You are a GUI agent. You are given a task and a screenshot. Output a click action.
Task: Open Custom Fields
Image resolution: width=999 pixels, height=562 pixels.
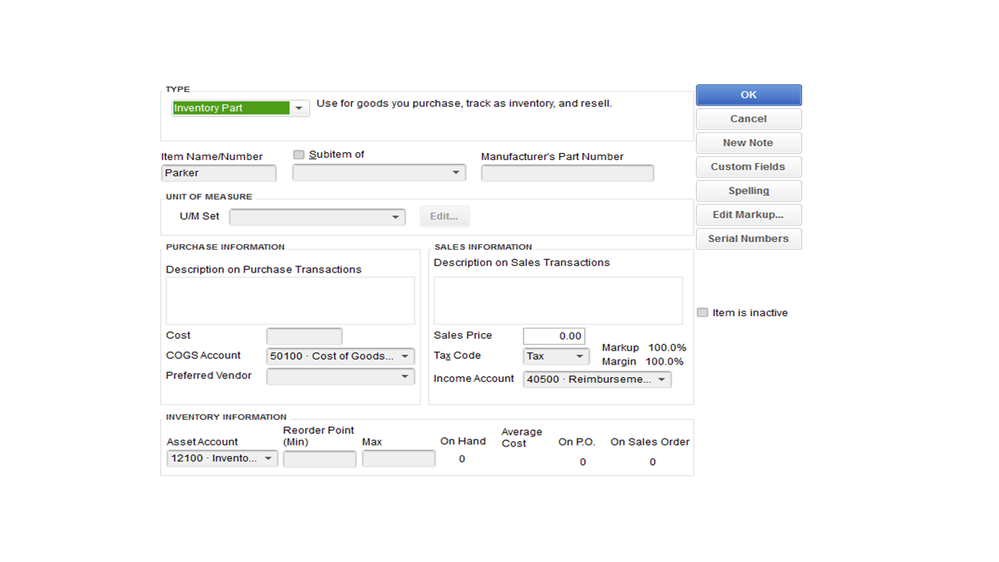[749, 167]
